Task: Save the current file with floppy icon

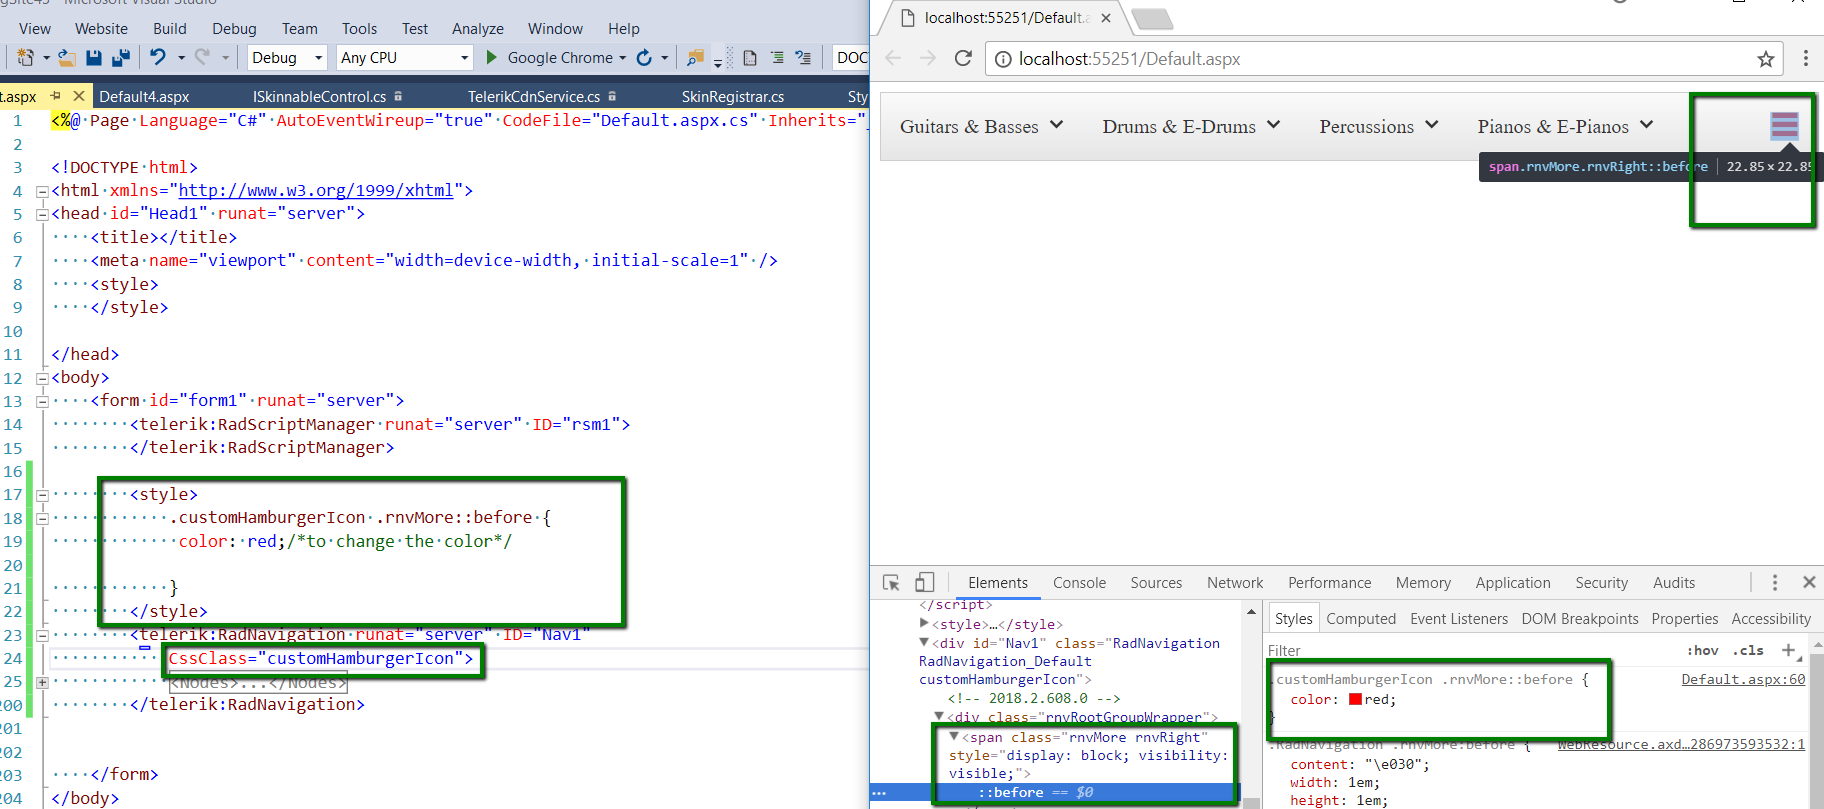Action: [94, 58]
